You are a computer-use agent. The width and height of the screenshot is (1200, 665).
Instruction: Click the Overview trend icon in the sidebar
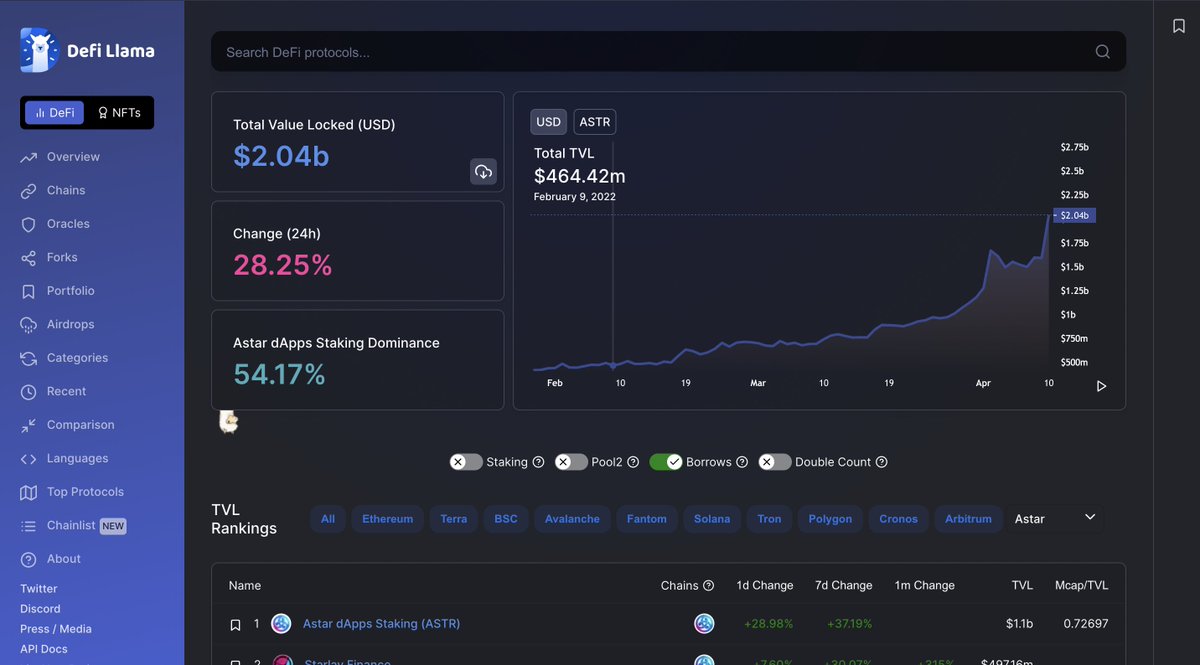coord(28,157)
